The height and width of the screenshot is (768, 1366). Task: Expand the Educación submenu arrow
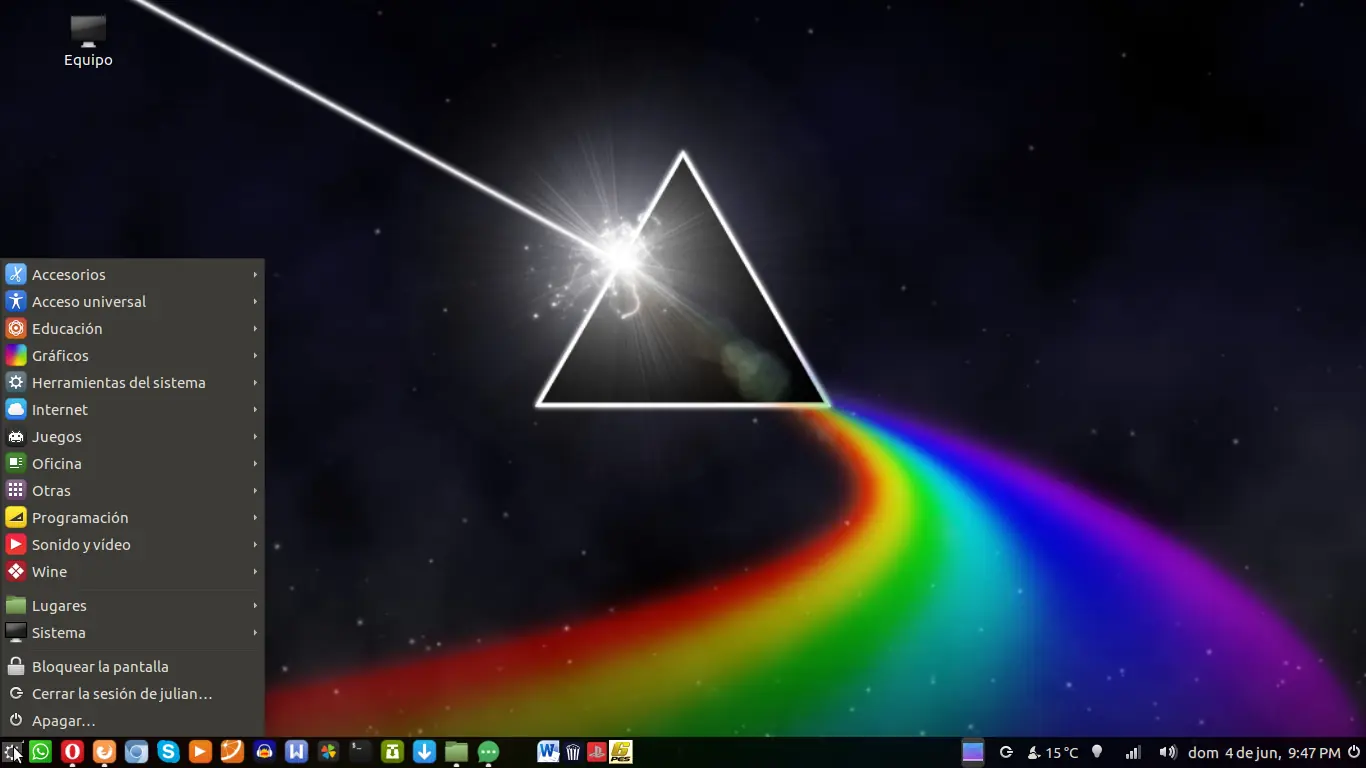pos(256,328)
